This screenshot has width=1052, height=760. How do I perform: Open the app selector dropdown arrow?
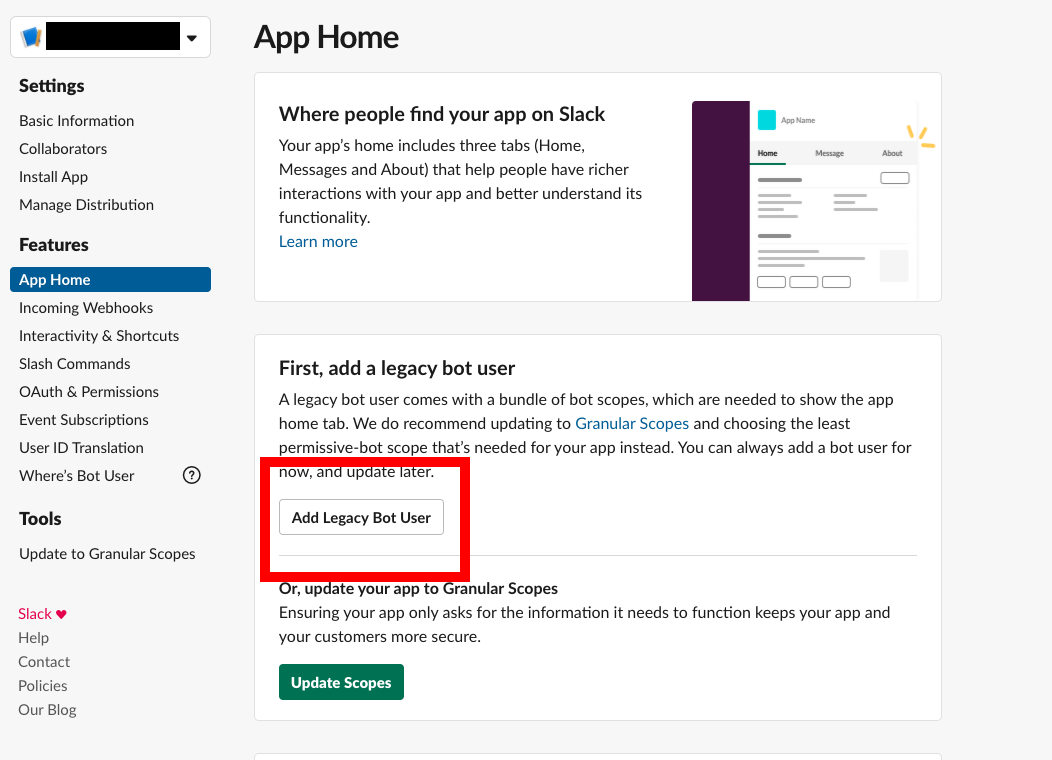pyautogui.click(x=192, y=38)
